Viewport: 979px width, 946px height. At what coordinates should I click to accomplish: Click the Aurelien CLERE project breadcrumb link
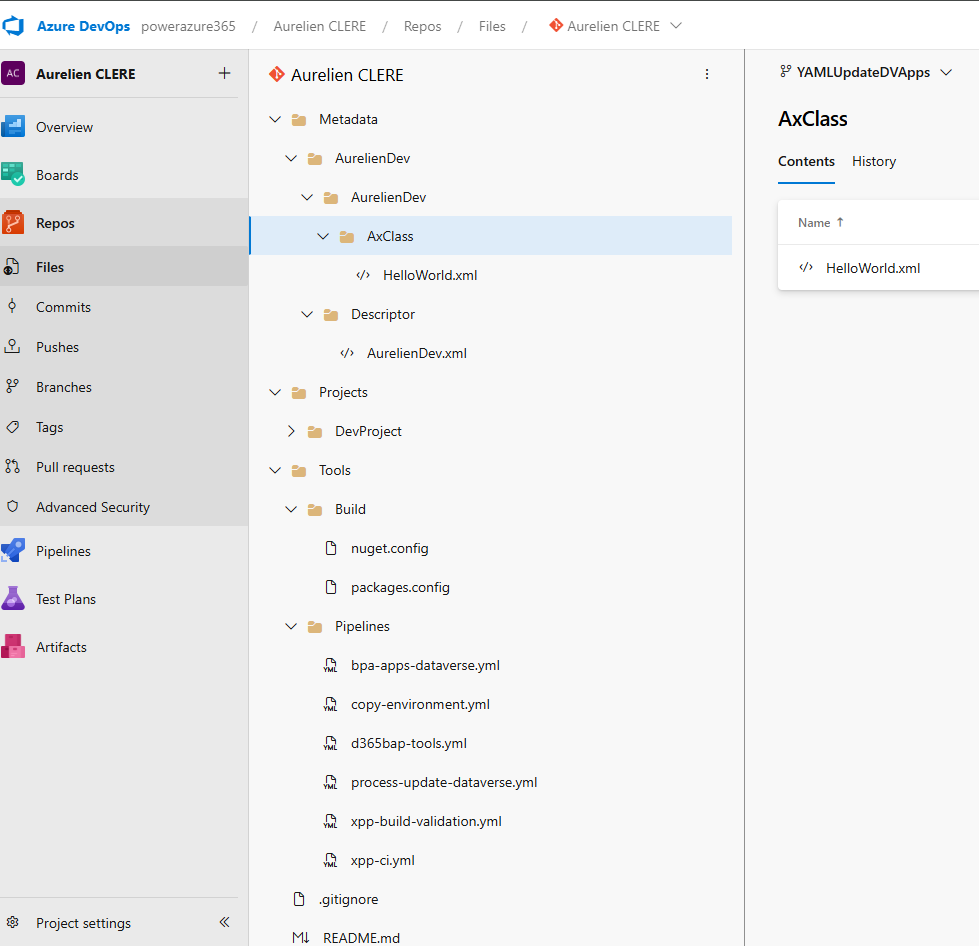click(x=320, y=26)
